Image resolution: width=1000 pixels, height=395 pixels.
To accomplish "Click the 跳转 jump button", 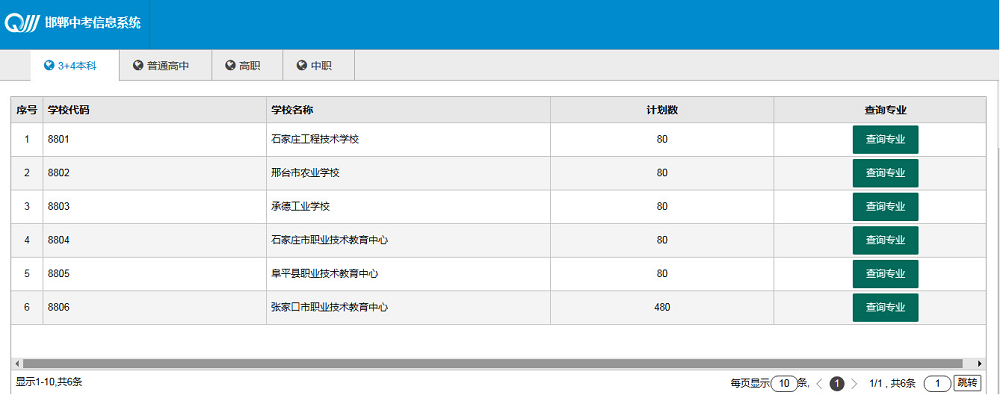I will [966, 384].
